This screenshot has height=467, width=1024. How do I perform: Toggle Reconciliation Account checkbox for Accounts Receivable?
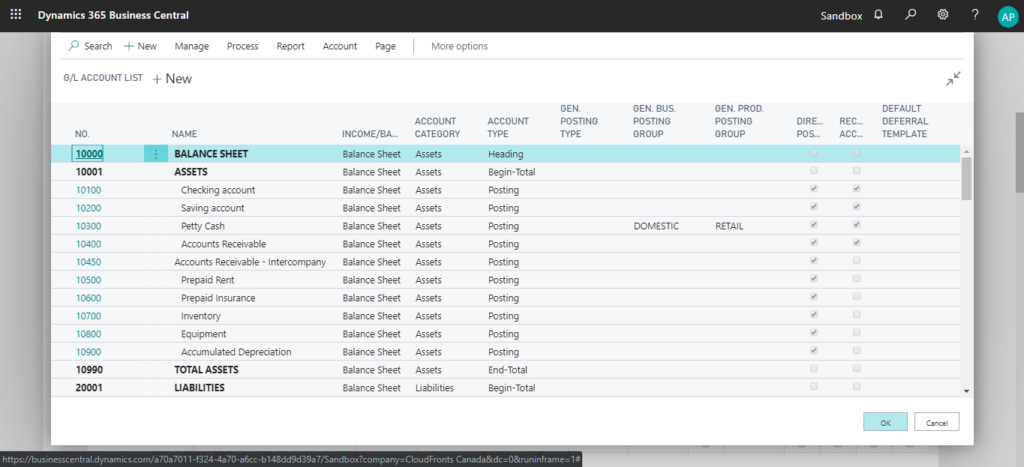point(857,242)
